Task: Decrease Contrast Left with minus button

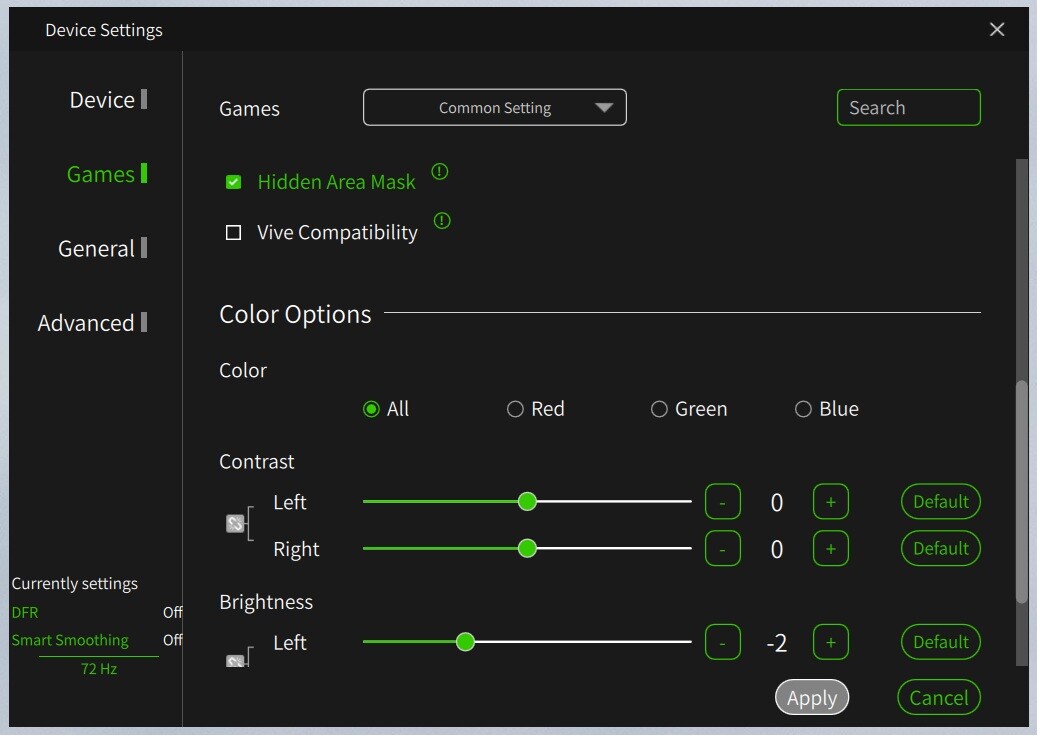Action: coord(723,502)
